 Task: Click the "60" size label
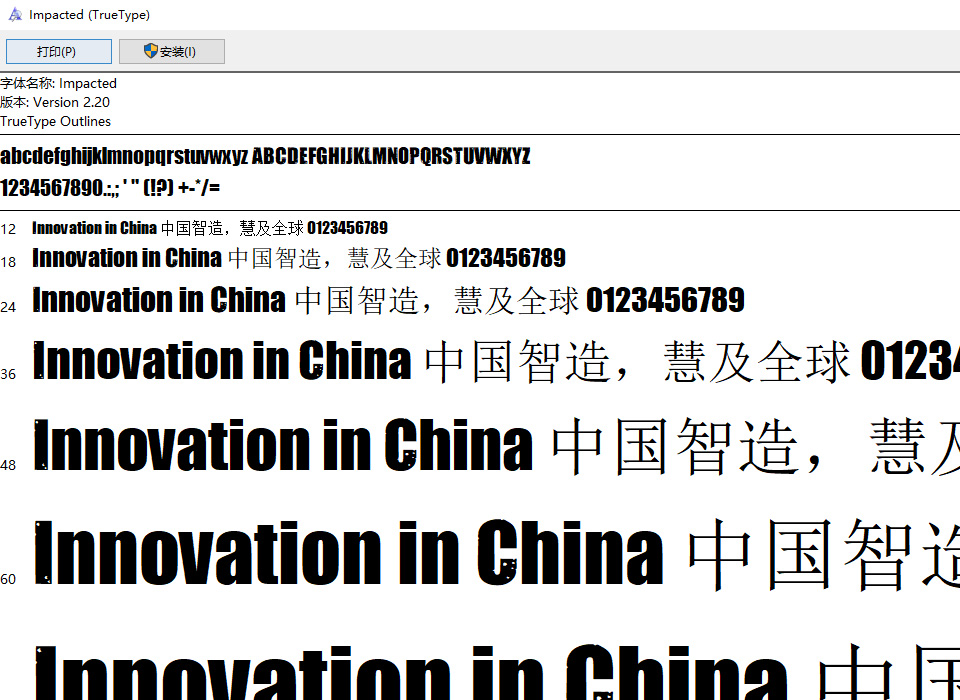[x=8, y=579]
